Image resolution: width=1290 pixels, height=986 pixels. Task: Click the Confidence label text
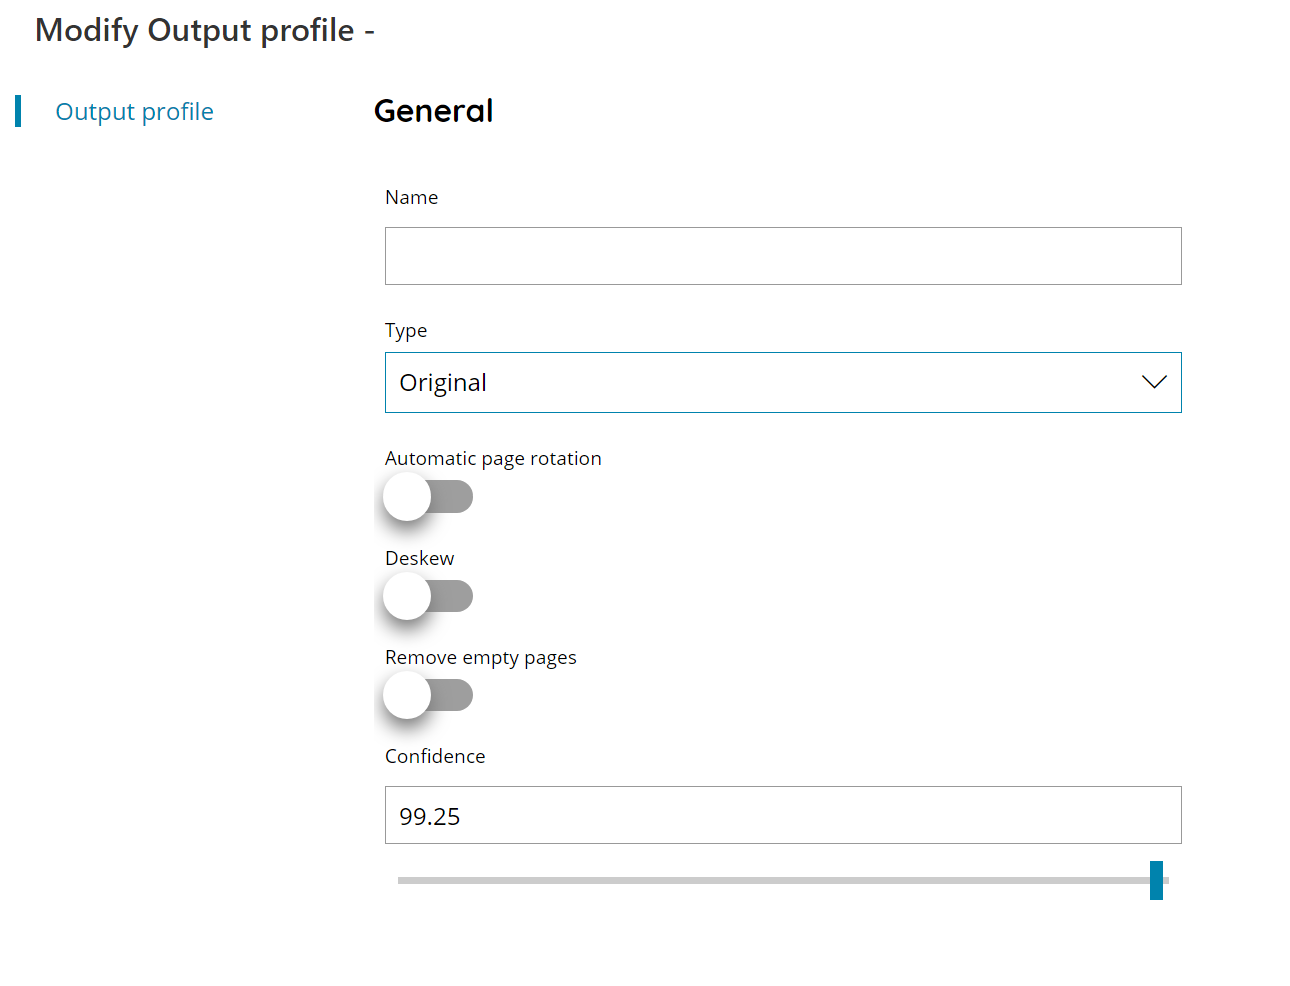[435, 756]
